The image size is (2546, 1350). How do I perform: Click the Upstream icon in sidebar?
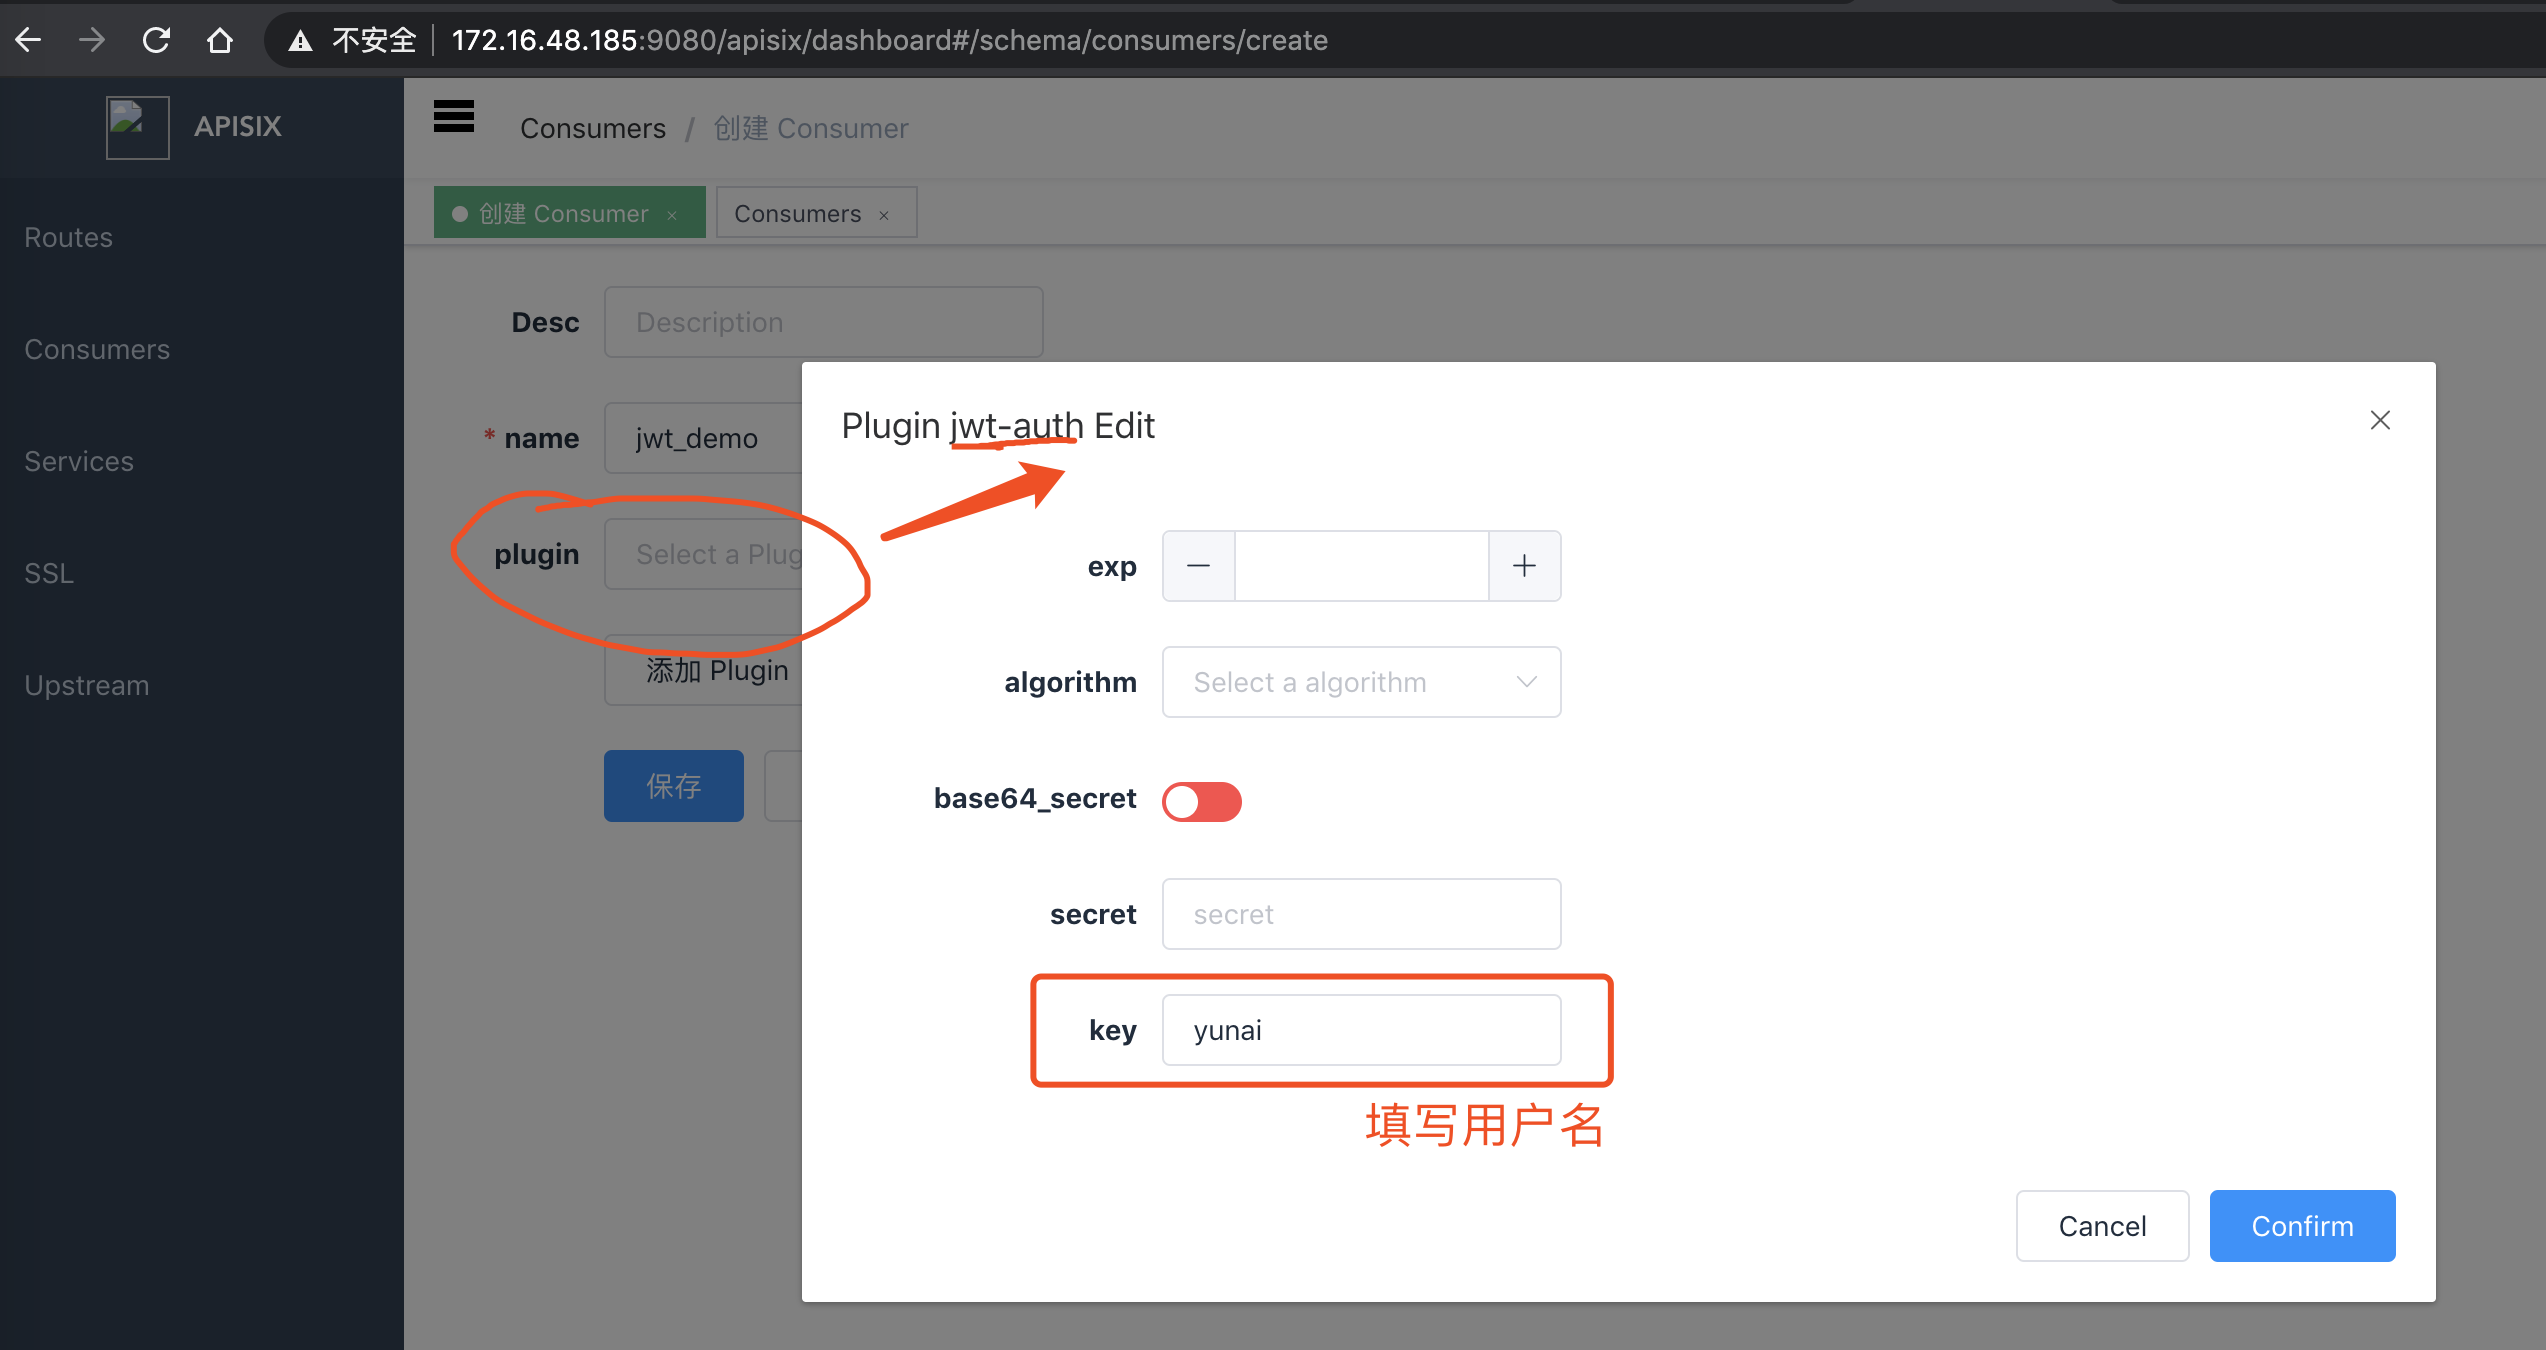[x=86, y=683]
